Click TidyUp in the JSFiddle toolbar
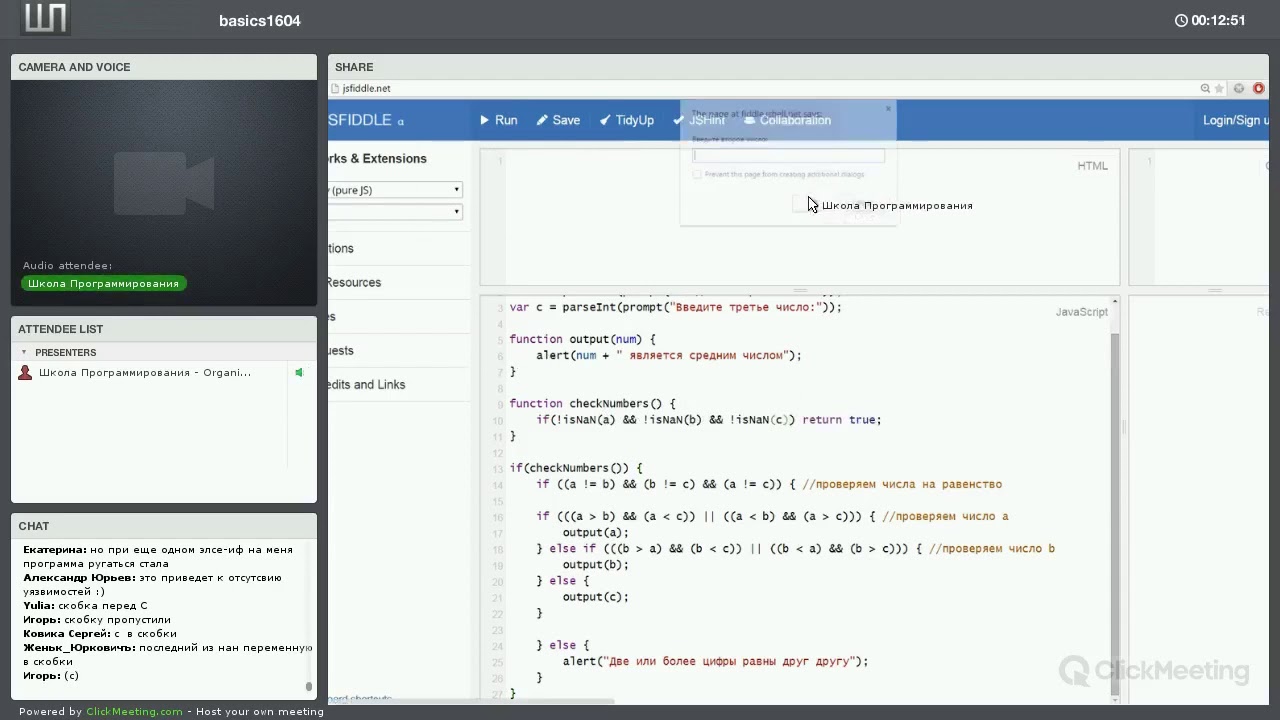1280x720 pixels. point(626,120)
